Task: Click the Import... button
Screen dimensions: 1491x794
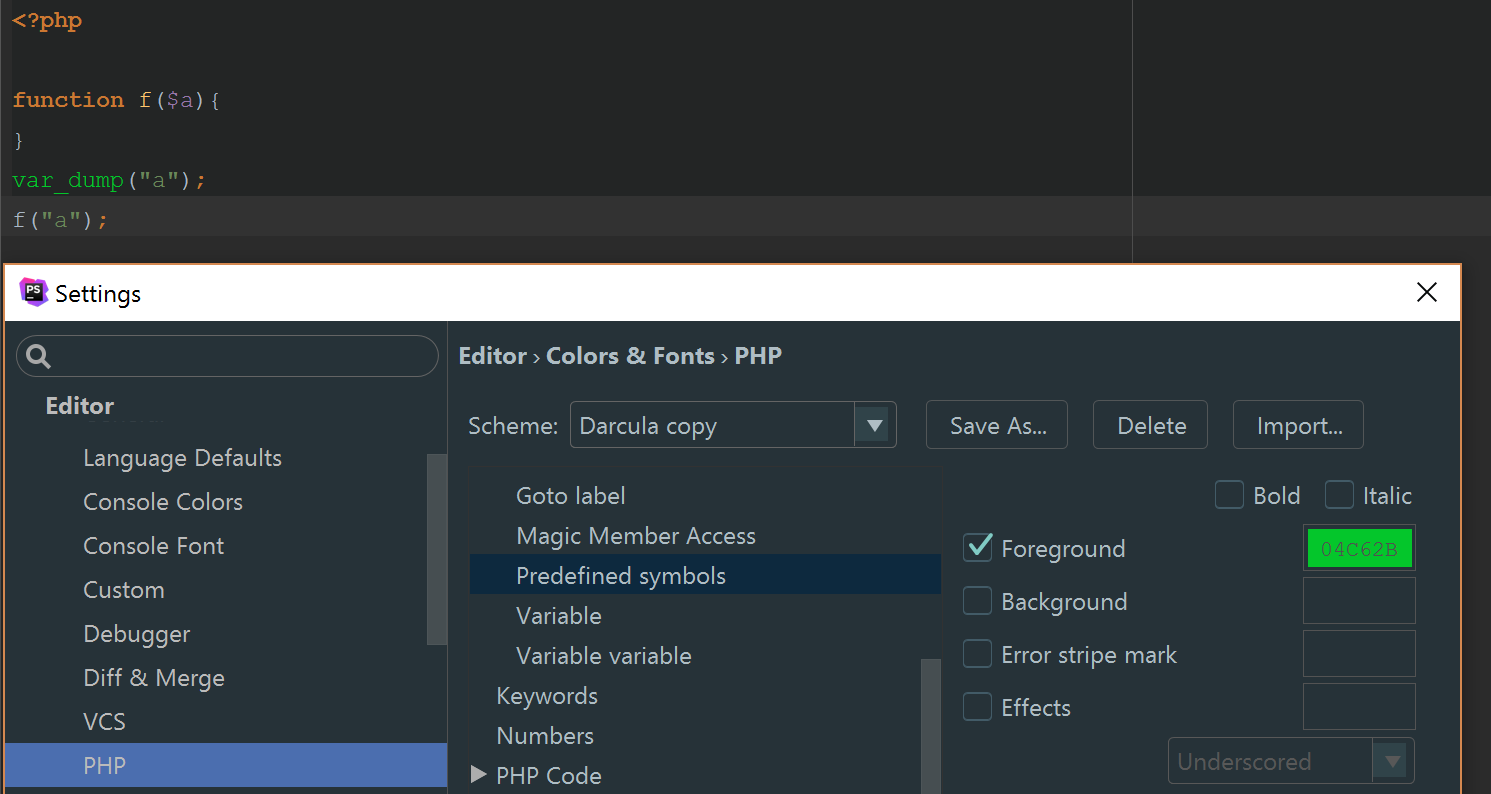Action: 1298,425
